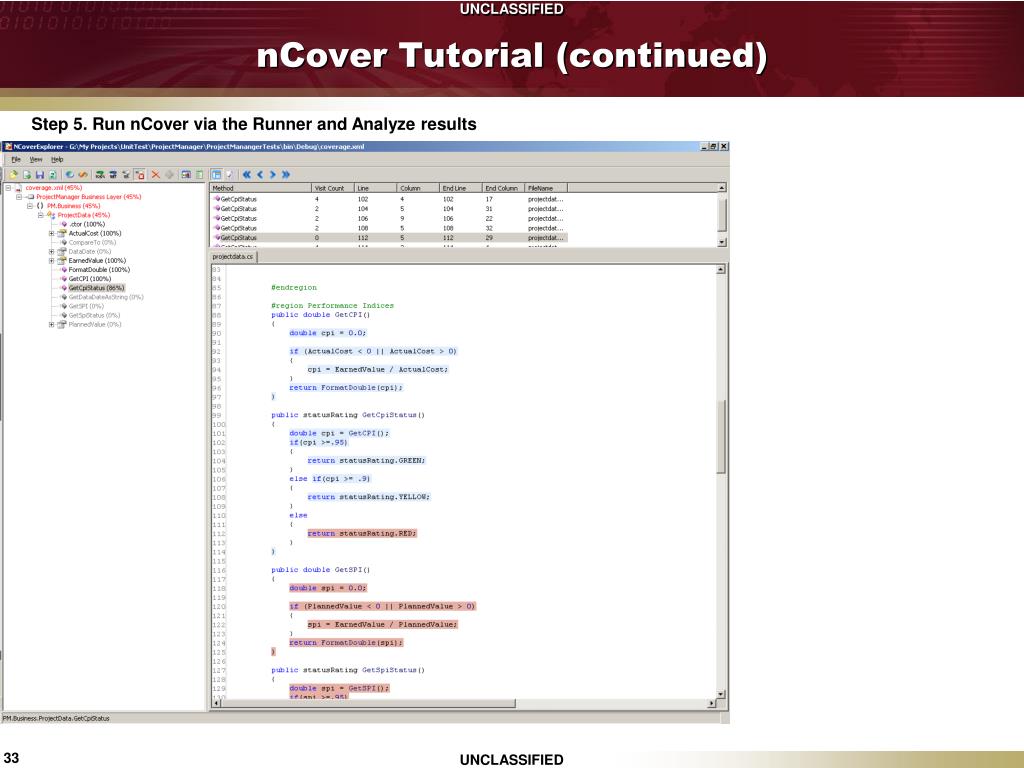Click the method list's scroll up arrow

pyautogui.click(x=722, y=188)
